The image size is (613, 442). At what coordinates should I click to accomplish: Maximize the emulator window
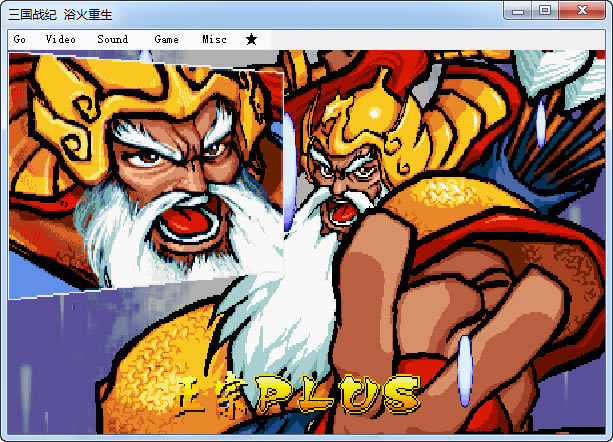(x=544, y=10)
